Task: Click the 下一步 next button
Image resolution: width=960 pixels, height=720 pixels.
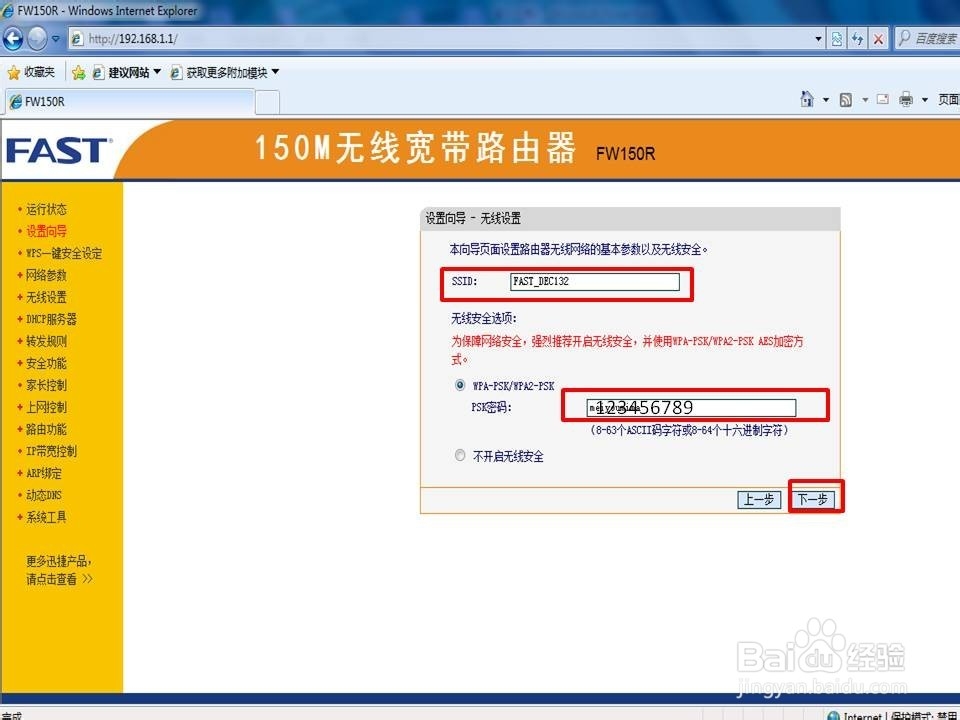Action: pyautogui.click(x=812, y=500)
